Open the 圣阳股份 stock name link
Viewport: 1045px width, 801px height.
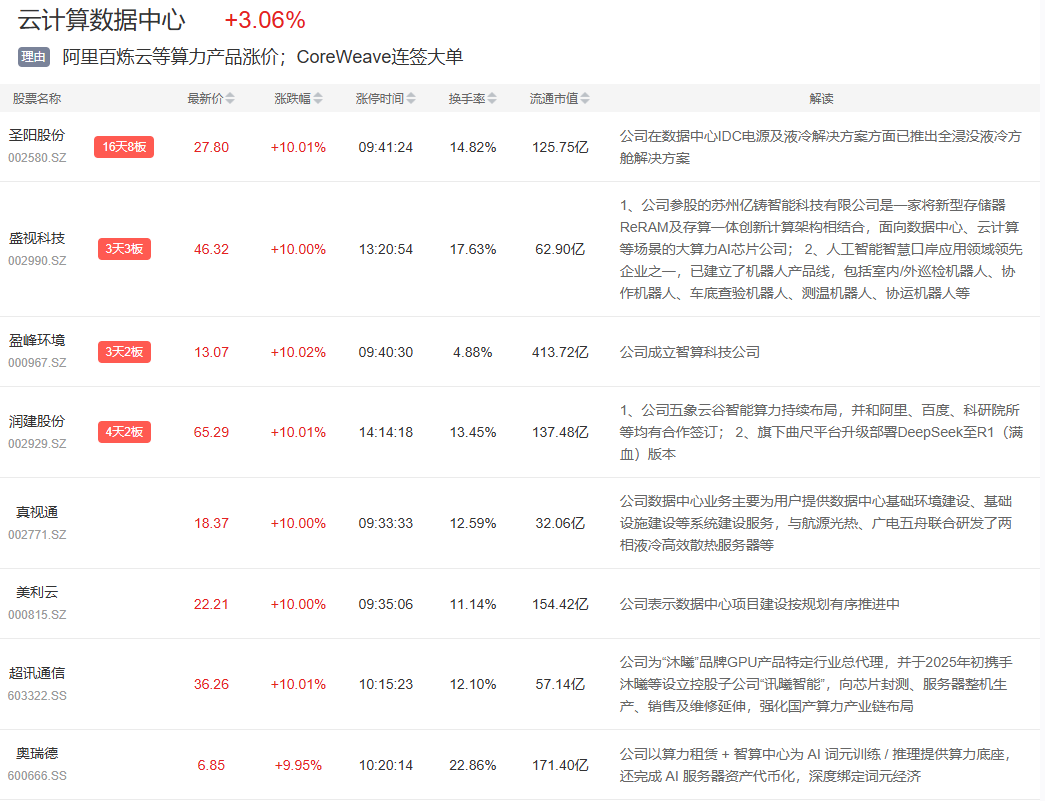37,136
